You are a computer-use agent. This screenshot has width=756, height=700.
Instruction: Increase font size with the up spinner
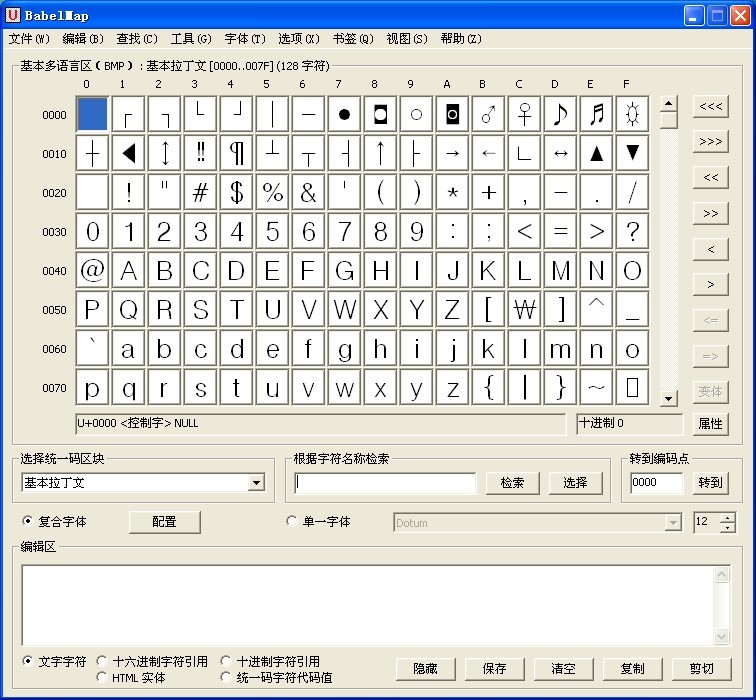[727, 517]
